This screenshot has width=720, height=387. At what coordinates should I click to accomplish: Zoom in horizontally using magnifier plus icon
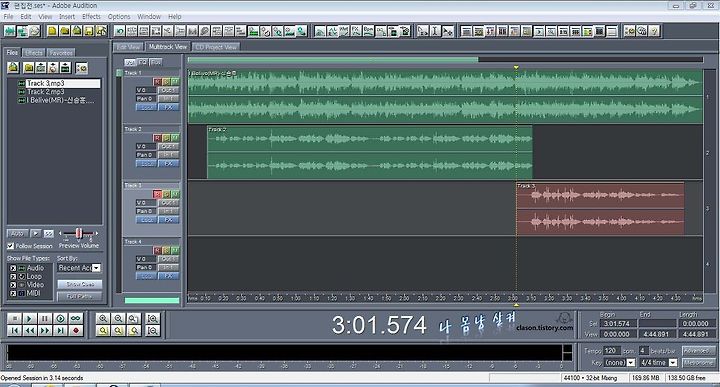click(103, 318)
